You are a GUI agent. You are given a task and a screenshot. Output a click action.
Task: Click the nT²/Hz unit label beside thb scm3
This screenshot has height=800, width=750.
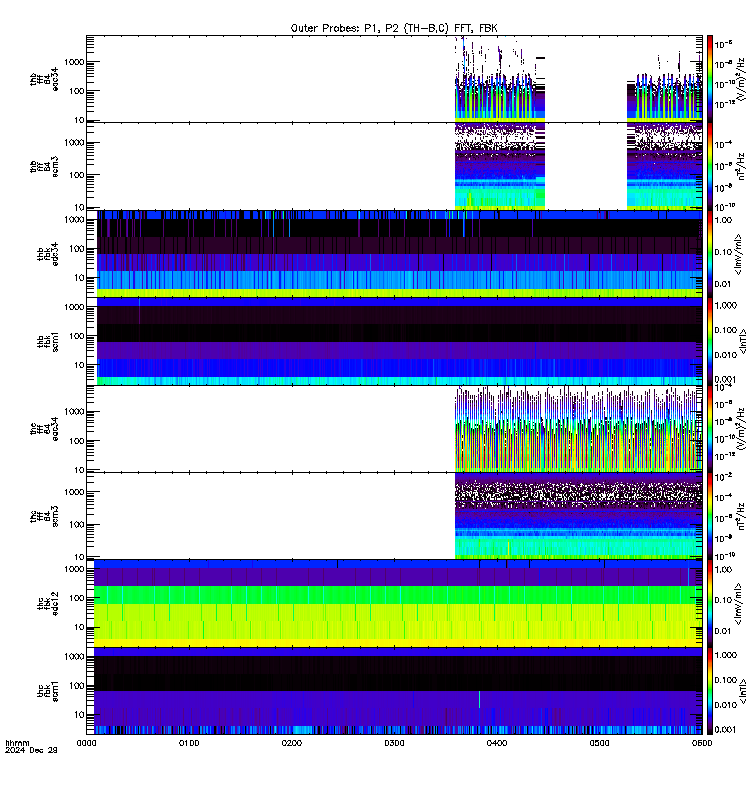pos(741,167)
